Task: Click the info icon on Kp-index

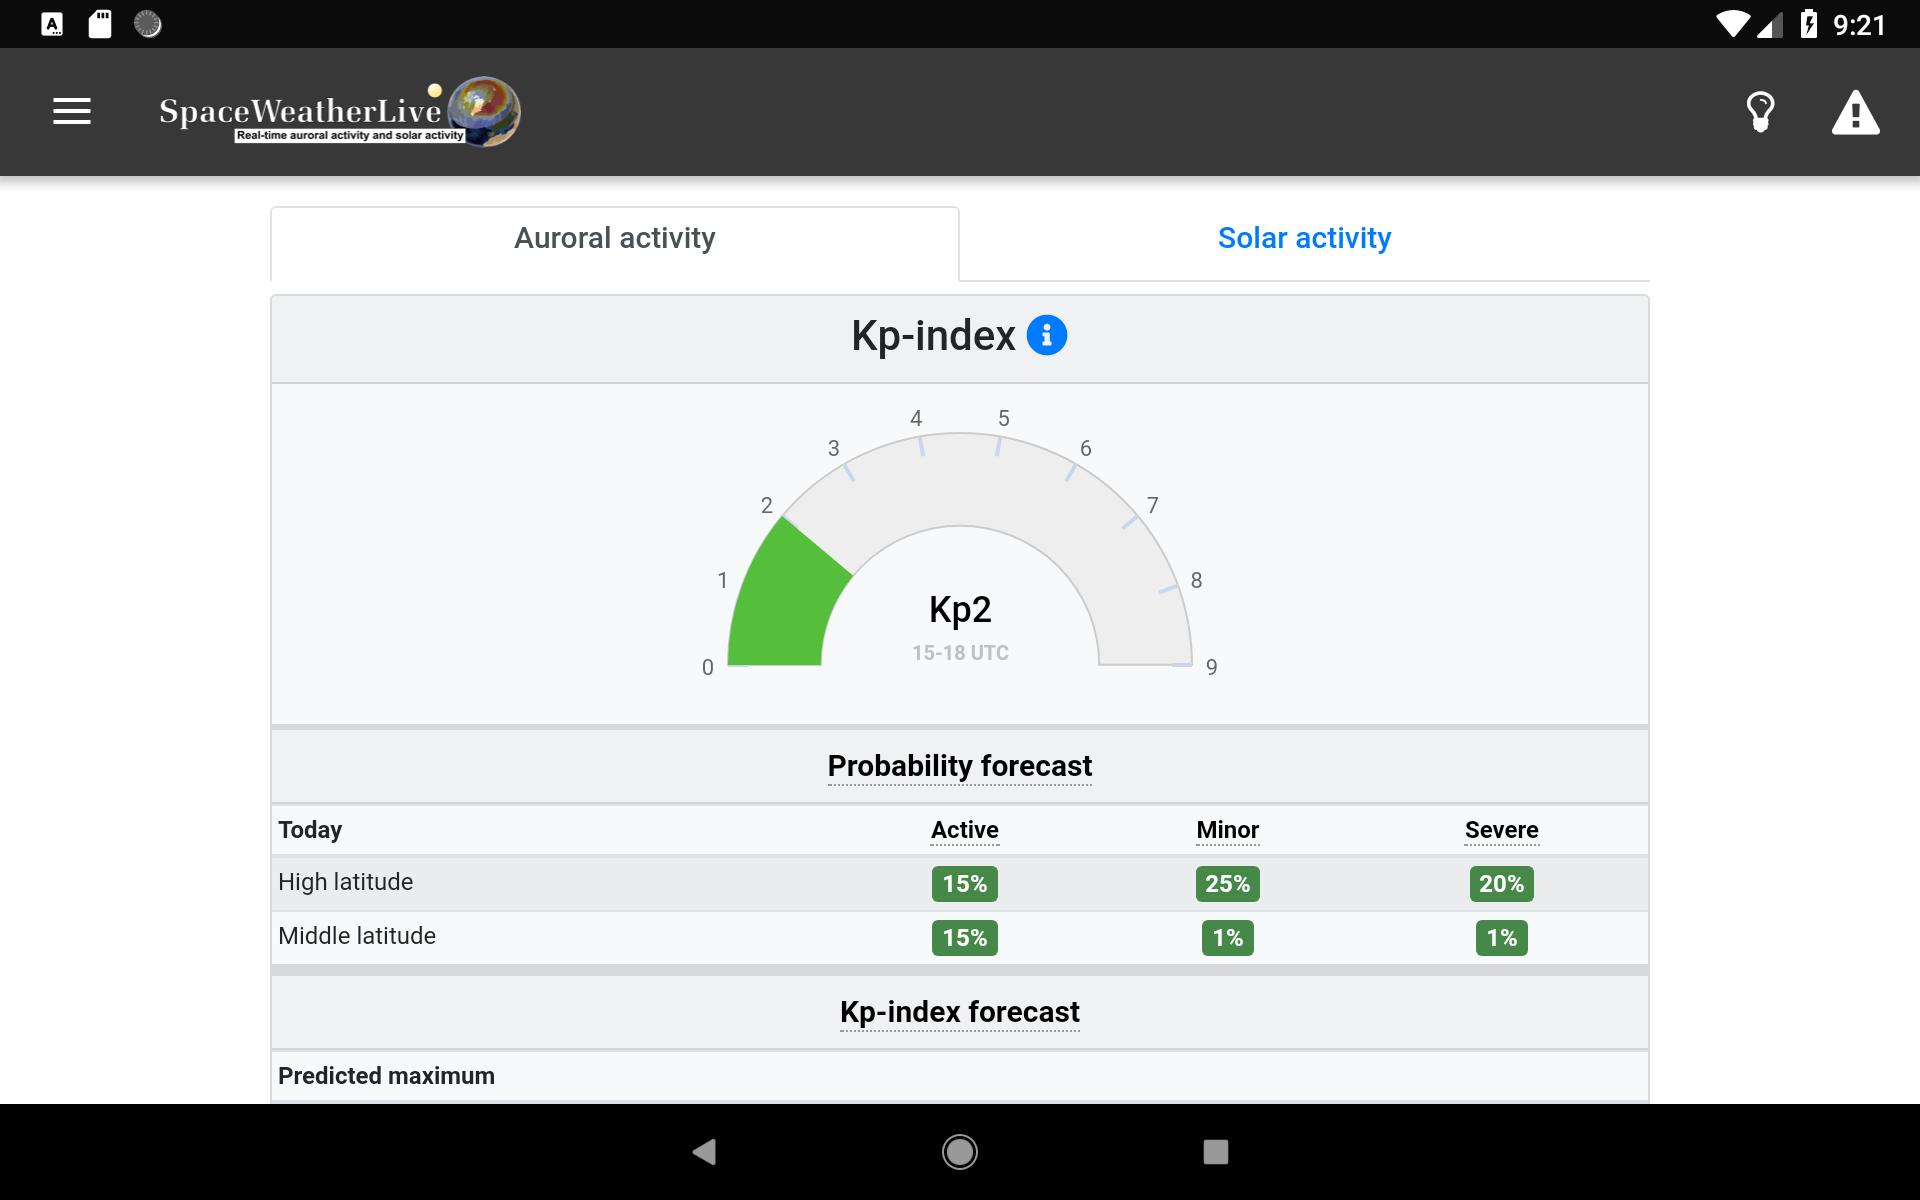Action: pyautogui.click(x=1046, y=337)
